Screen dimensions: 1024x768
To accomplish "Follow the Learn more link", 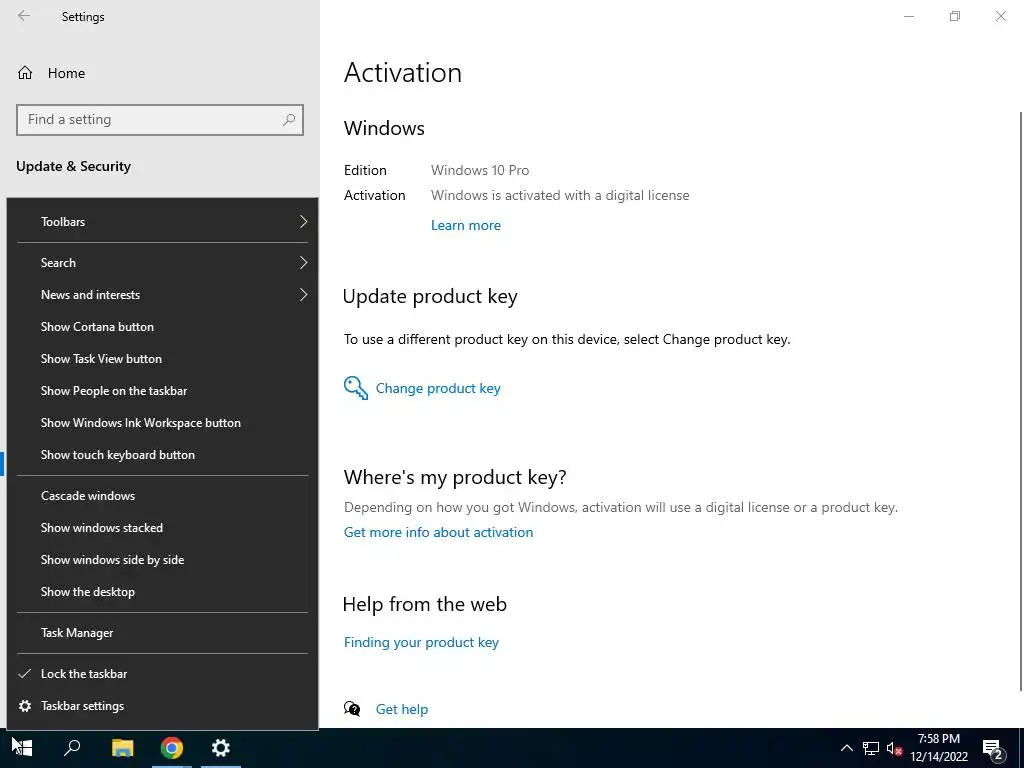I will coord(466,225).
